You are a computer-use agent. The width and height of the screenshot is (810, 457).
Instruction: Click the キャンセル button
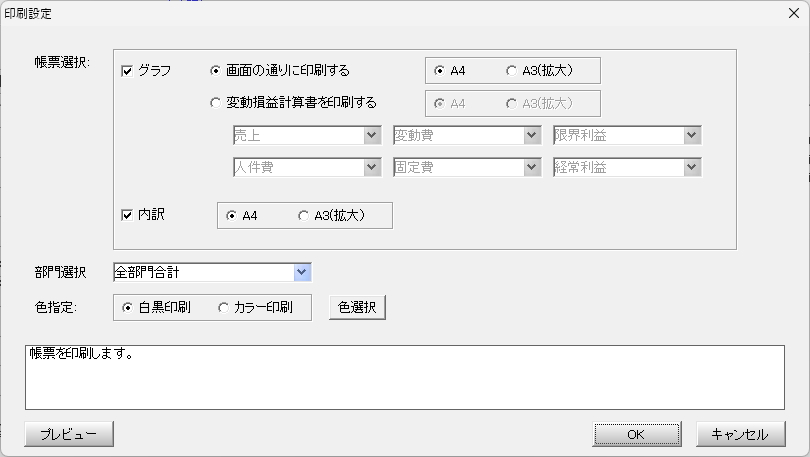coord(740,434)
